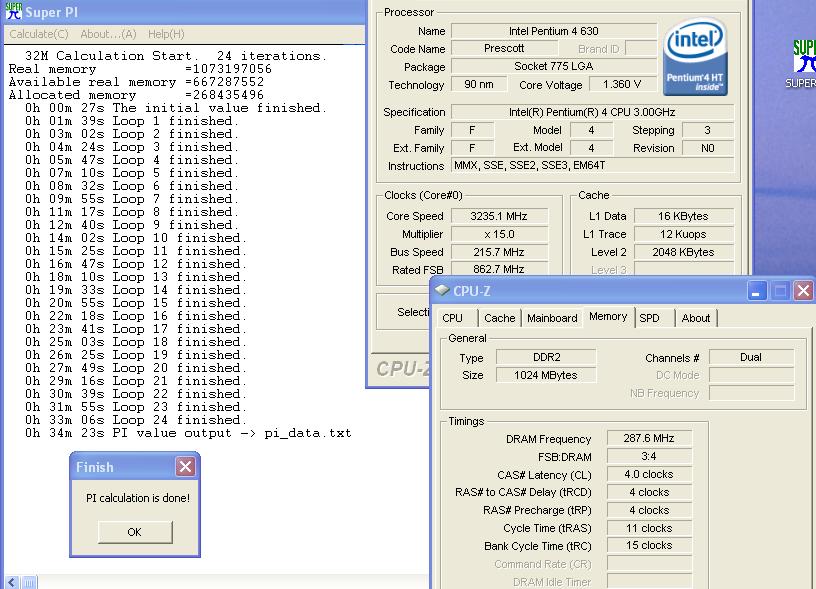Click the horizontal scrollbar thumb in Super PI
The width and height of the screenshot is (816, 589).
(x=29, y=583)
